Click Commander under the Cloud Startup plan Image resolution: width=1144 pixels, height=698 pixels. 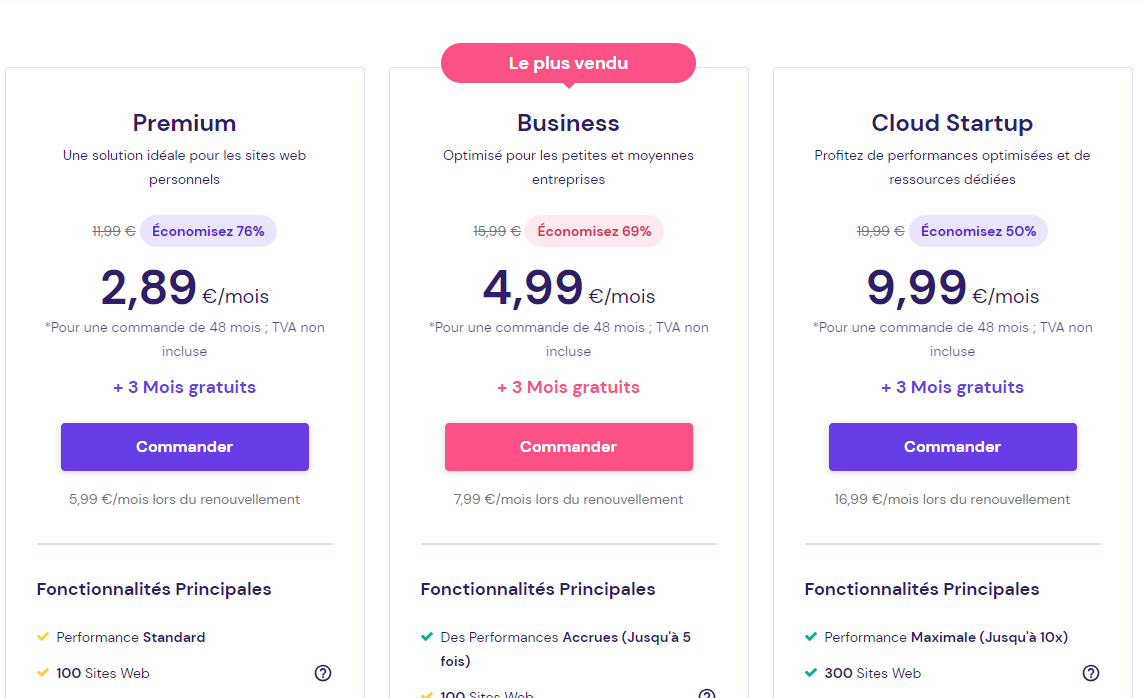[952, 446]
